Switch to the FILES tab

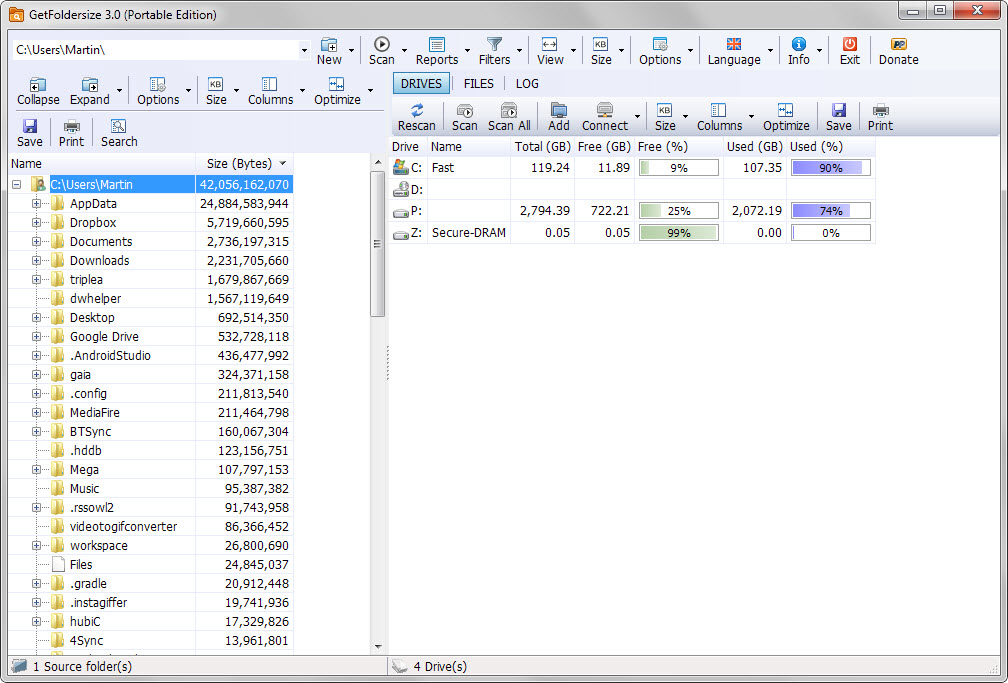pos(478,84)
